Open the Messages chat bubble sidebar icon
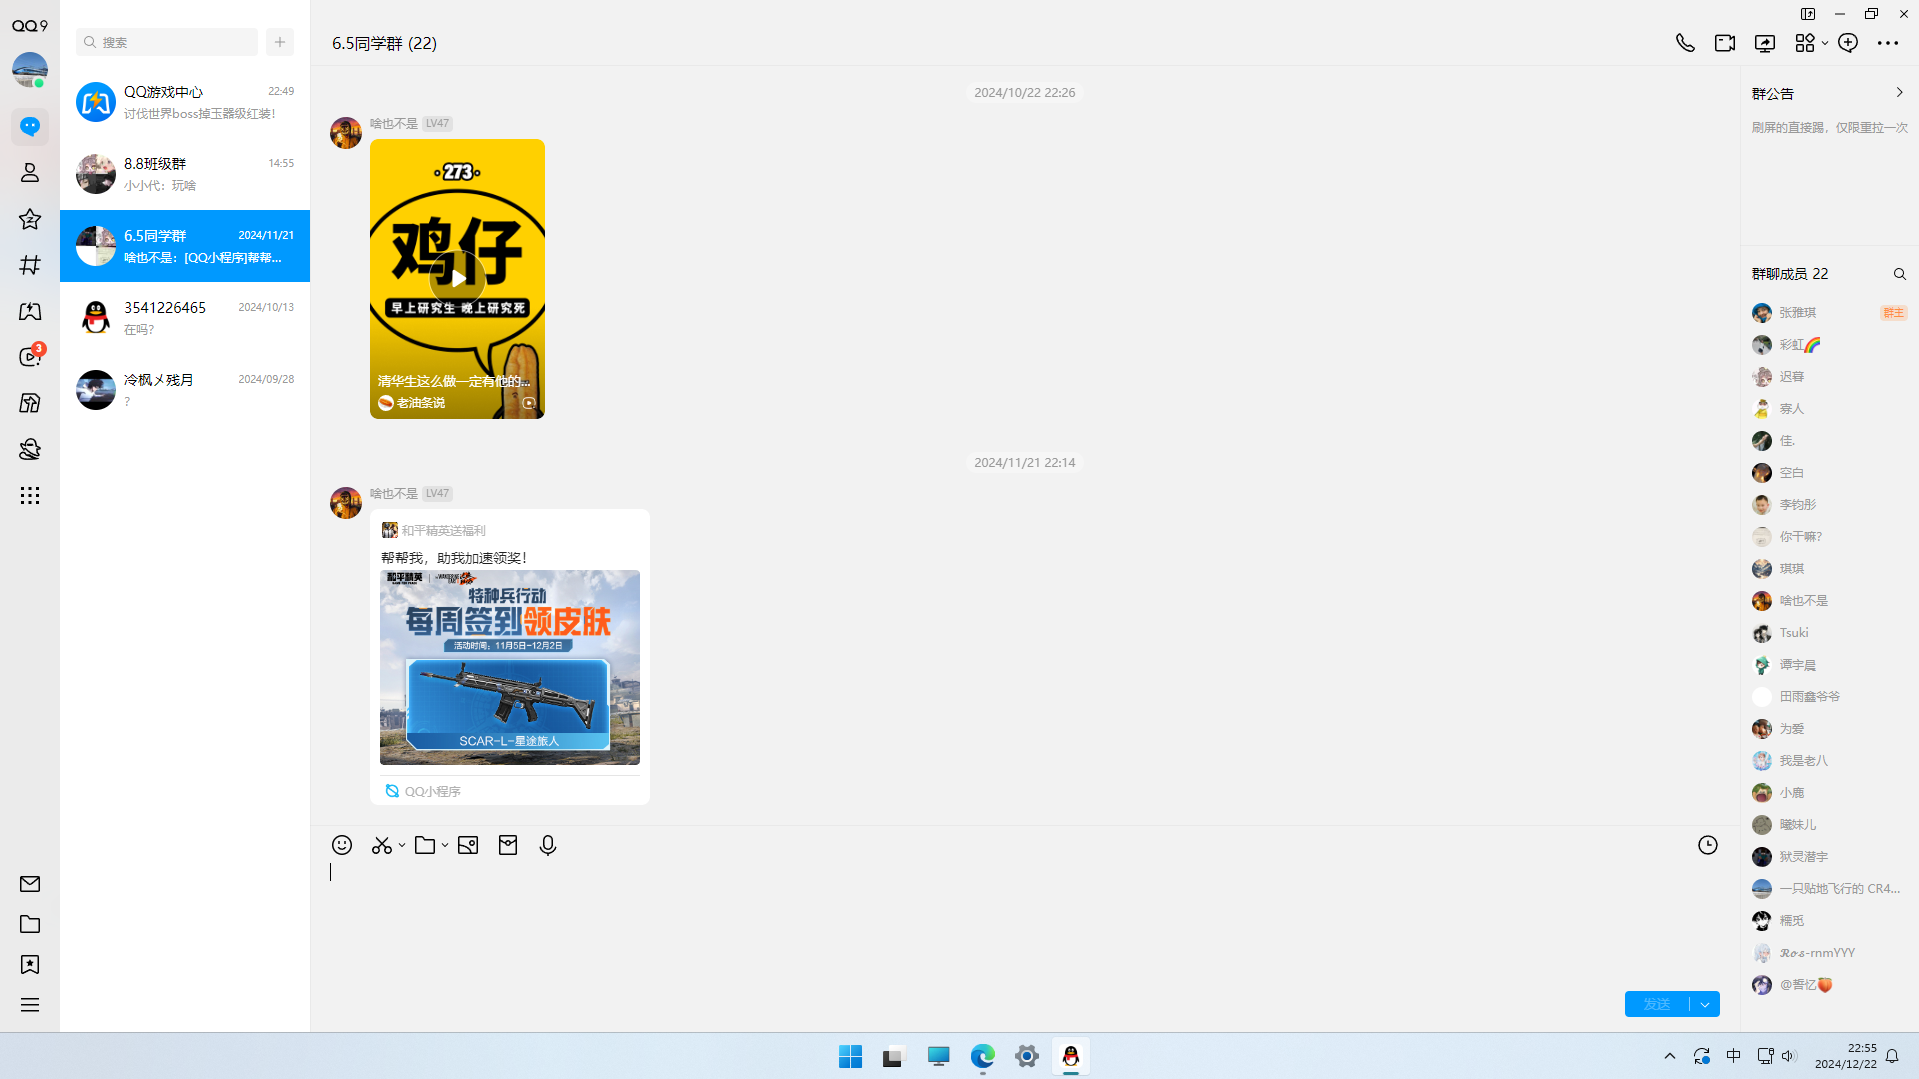The image size is (1919, 1079). (x=30, y=126)
